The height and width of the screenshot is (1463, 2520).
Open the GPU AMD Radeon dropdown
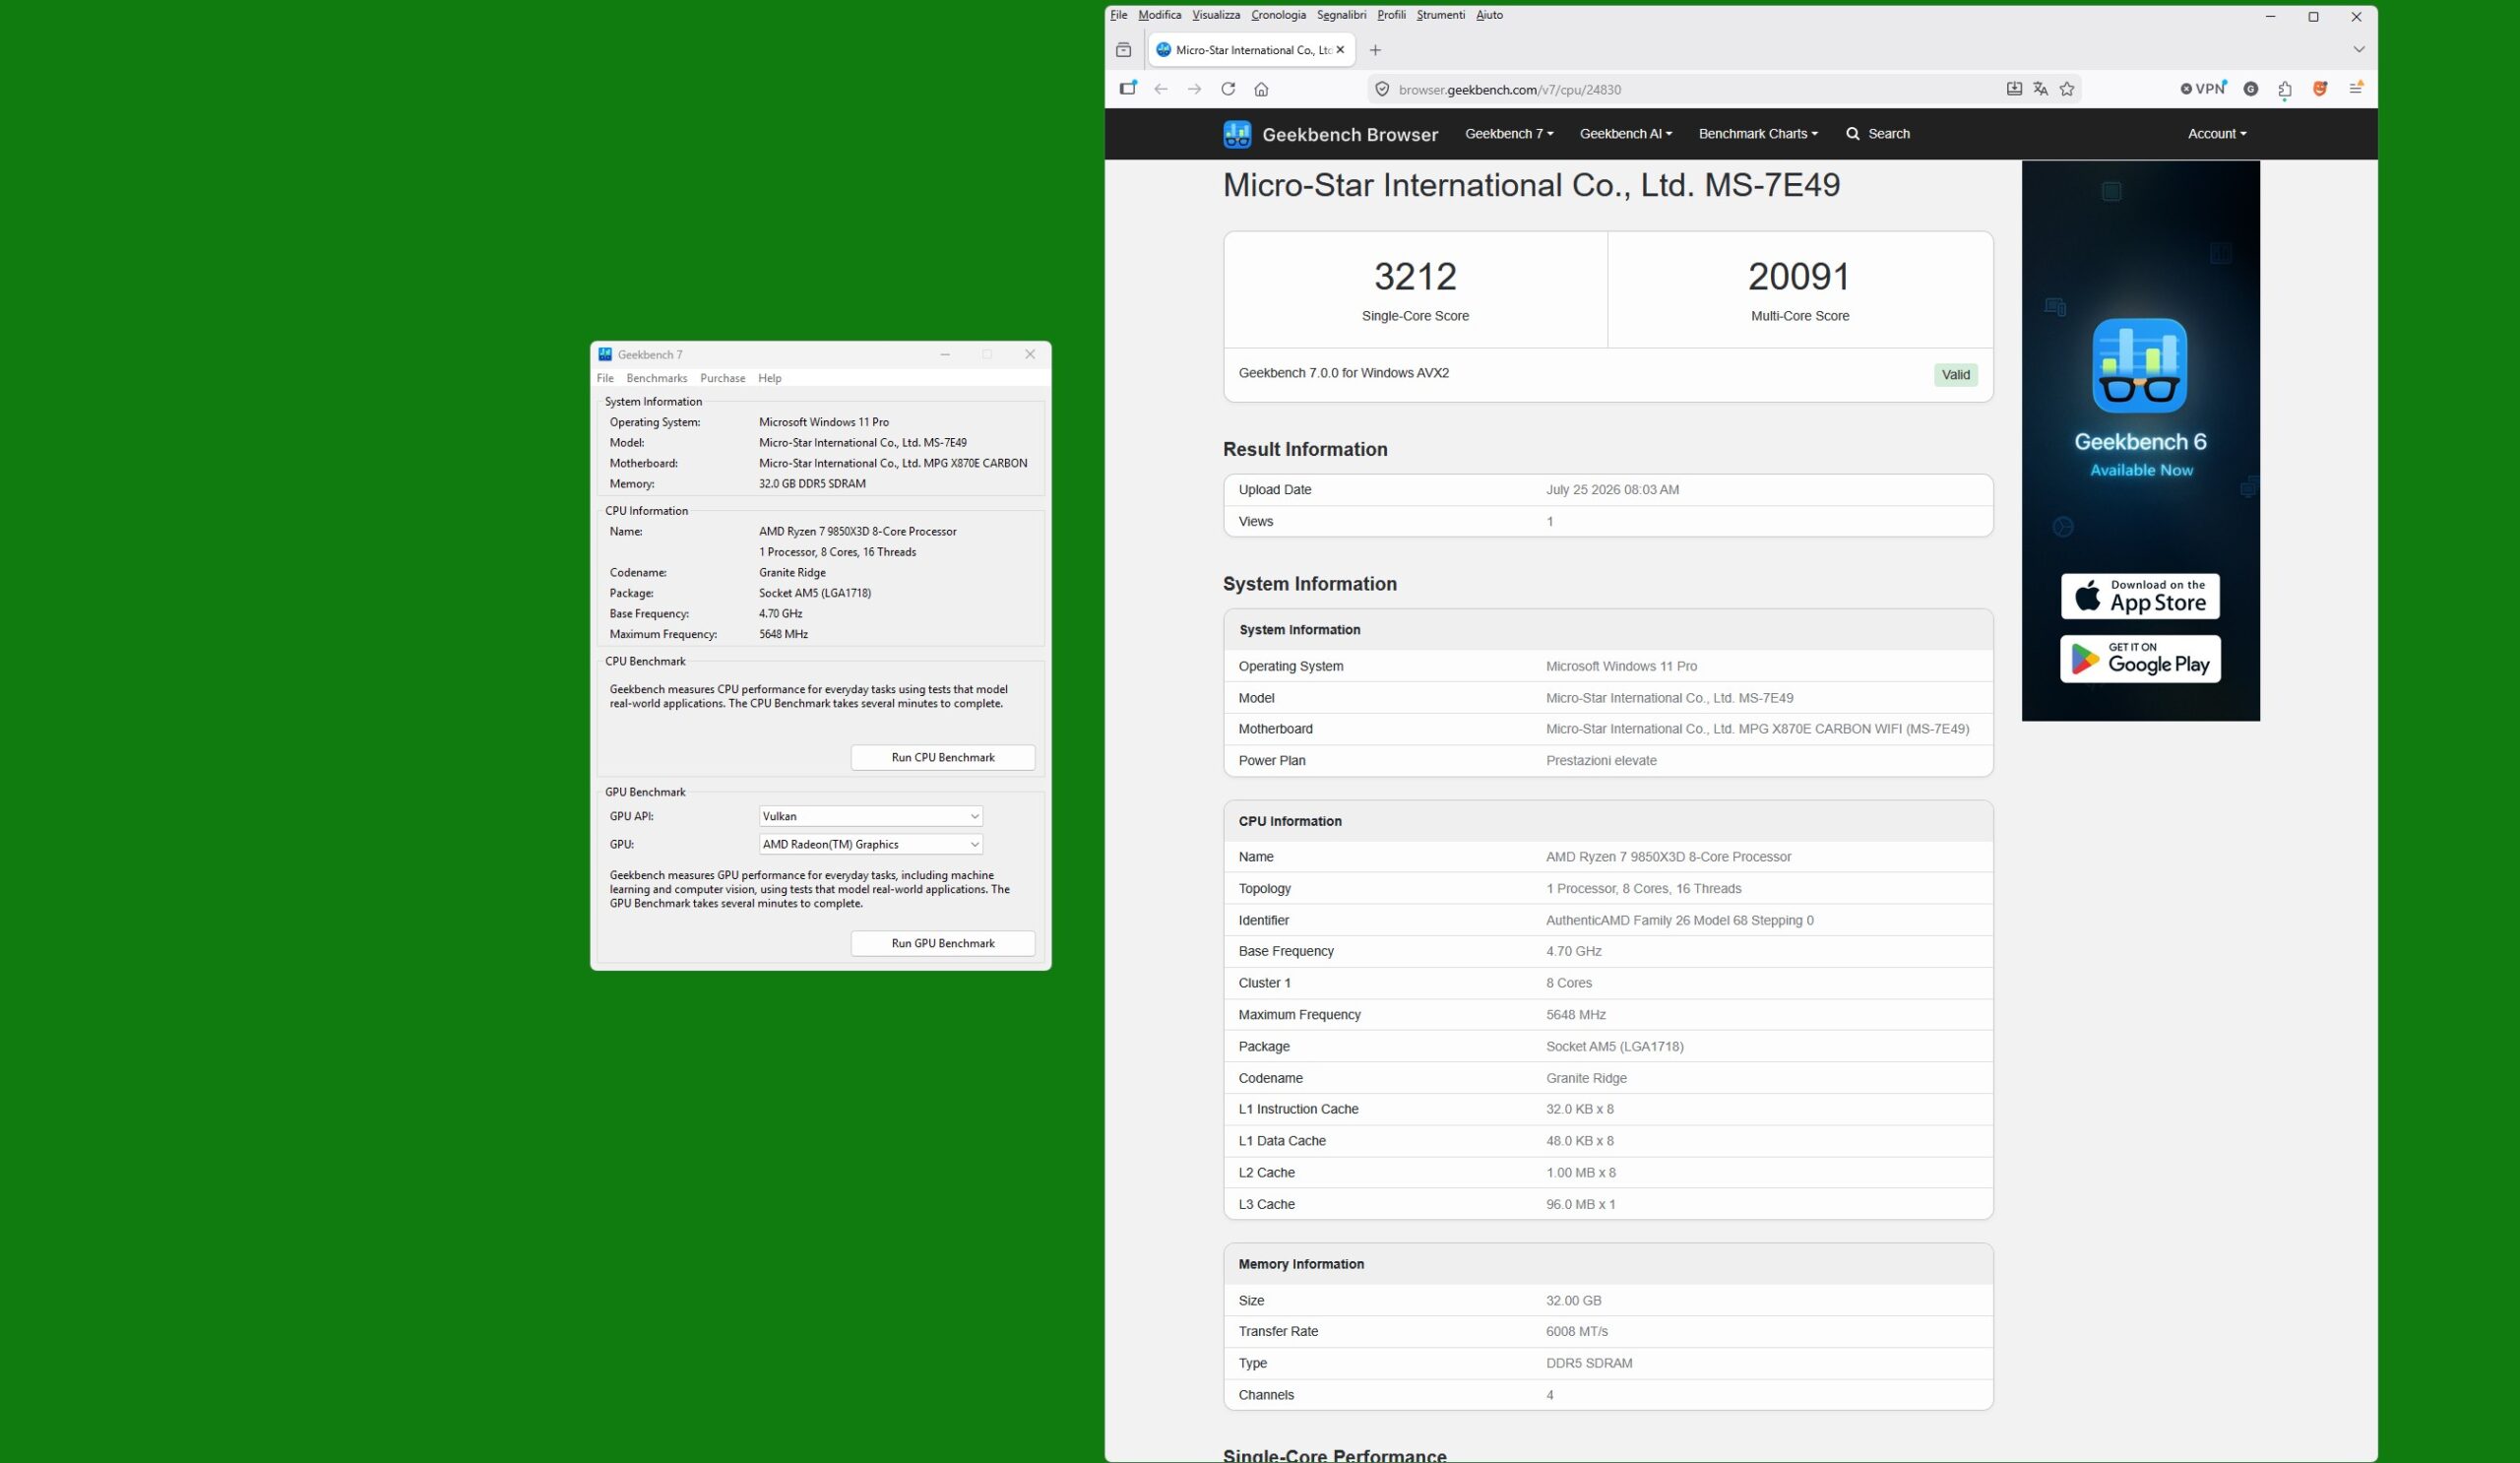click(x=870, y=844)
